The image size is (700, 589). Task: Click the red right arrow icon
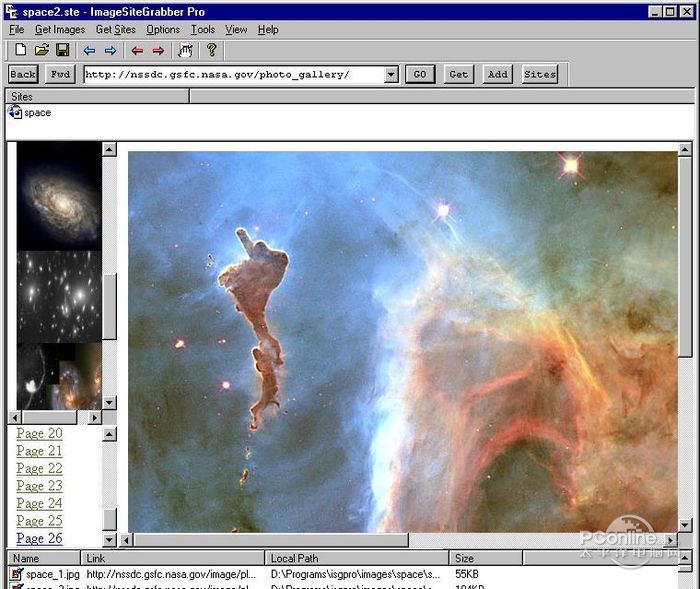coord(158,50)
